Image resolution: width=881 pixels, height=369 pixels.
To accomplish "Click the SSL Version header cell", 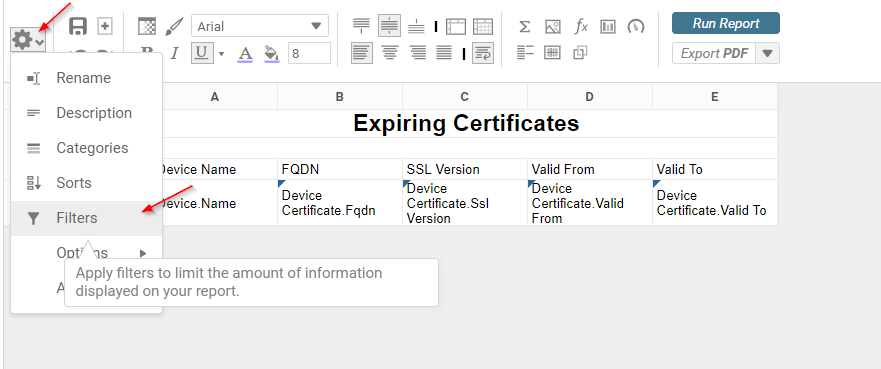I will click(x=465, y=169).
